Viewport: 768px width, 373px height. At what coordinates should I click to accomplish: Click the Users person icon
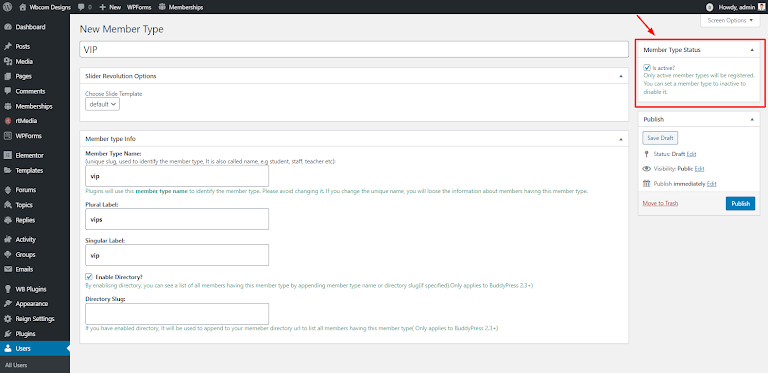point(7,349)
